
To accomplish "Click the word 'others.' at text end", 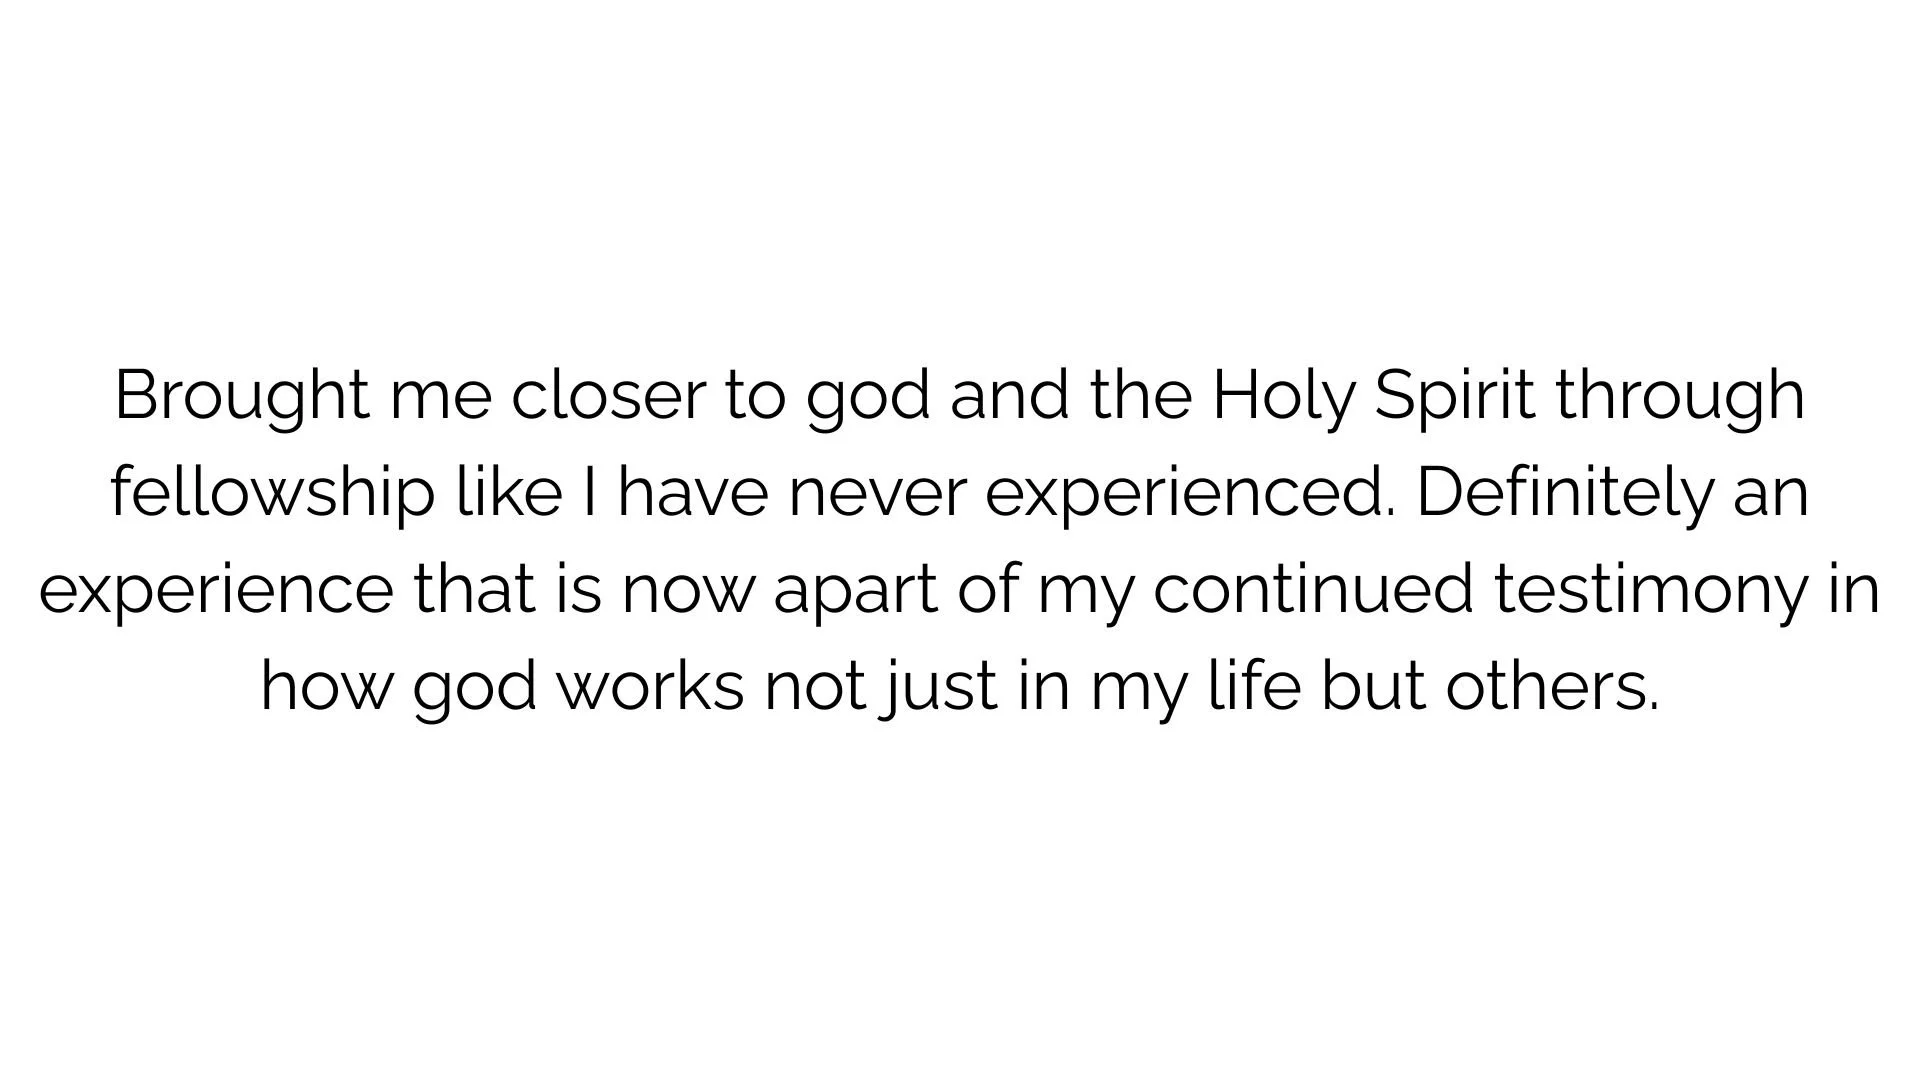I will click(1552, 687).
